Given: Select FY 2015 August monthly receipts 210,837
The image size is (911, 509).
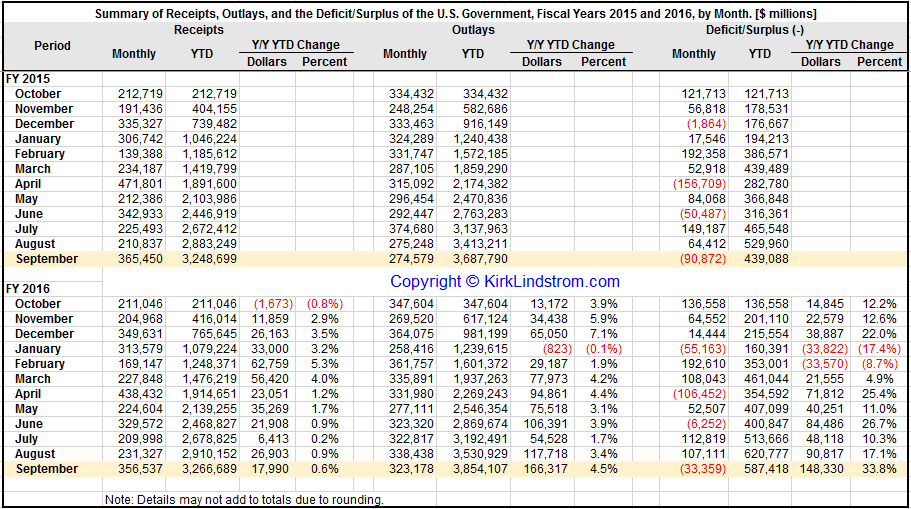Looking at the screenshot, I should (140, 244).
